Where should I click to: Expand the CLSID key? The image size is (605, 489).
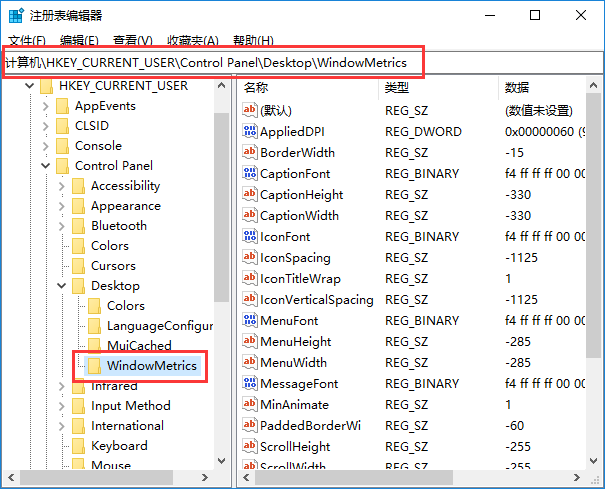(46, 126)
